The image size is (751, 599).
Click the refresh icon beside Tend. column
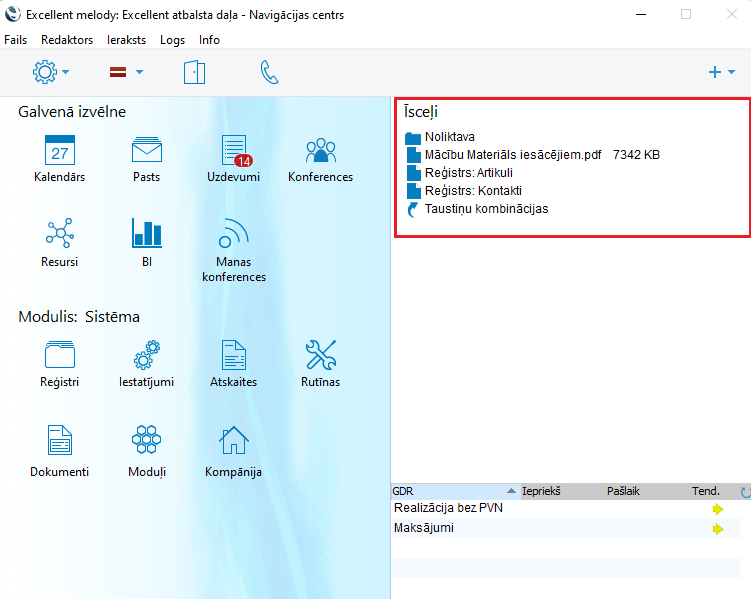tap(744, 492)
